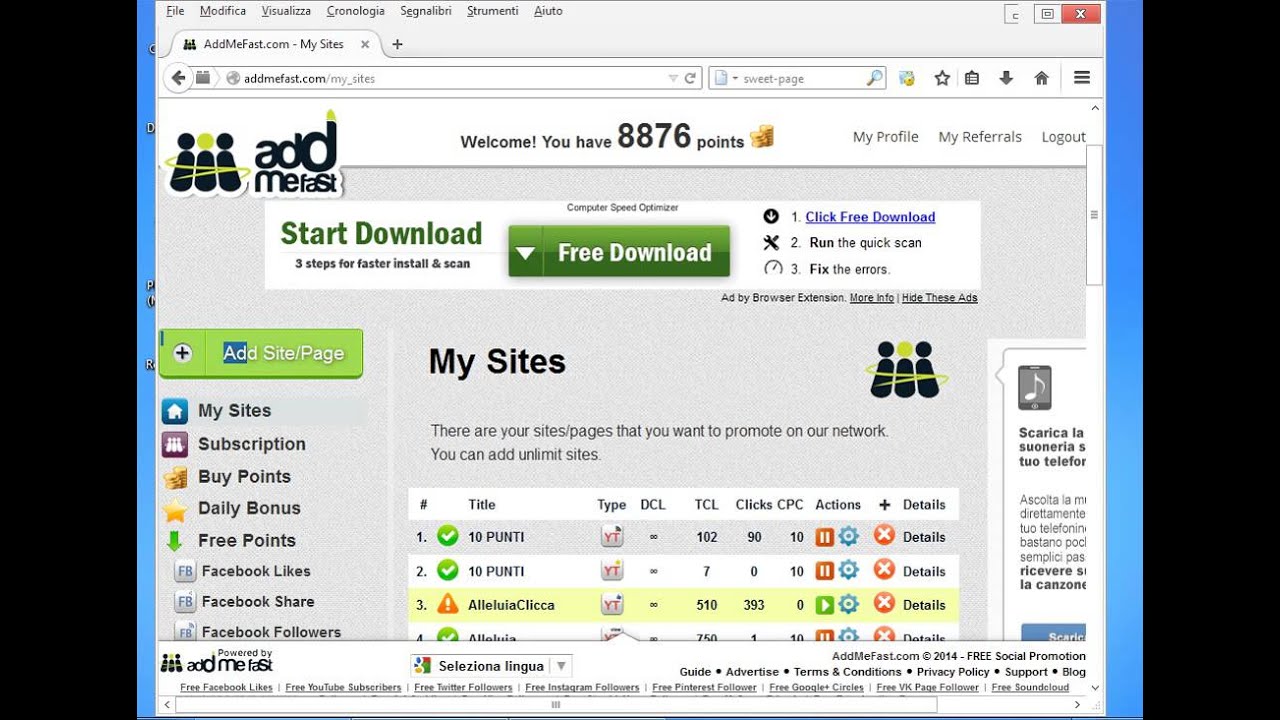Bookmark this page with the star icon

[x=942, y=78]
